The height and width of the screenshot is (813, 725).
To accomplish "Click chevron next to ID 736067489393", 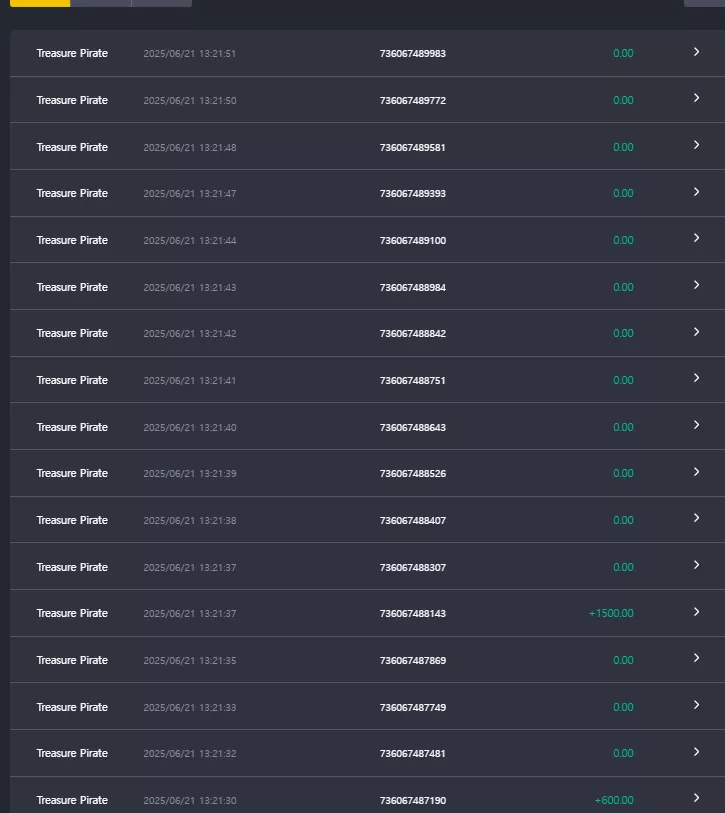I will [x=696, y=192].
